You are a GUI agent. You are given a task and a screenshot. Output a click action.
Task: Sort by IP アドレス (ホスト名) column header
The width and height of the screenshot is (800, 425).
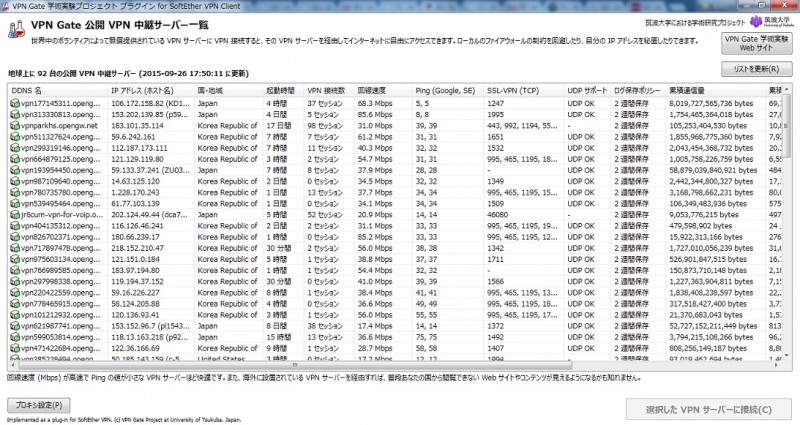[x=151, y=91]
